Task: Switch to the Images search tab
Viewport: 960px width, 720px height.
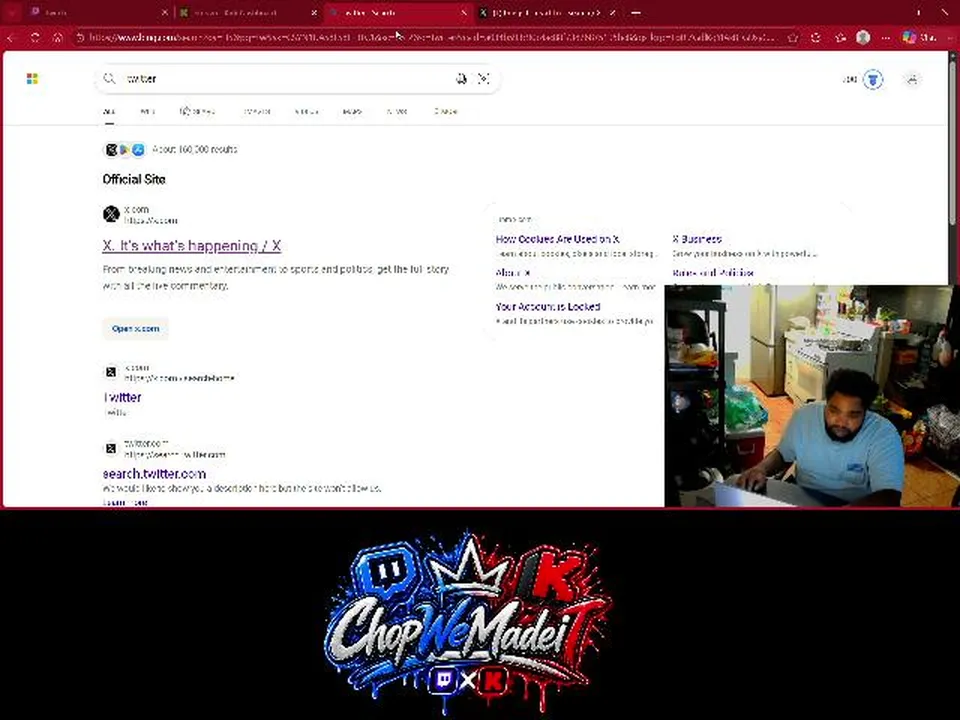Action: pos(257,111)
